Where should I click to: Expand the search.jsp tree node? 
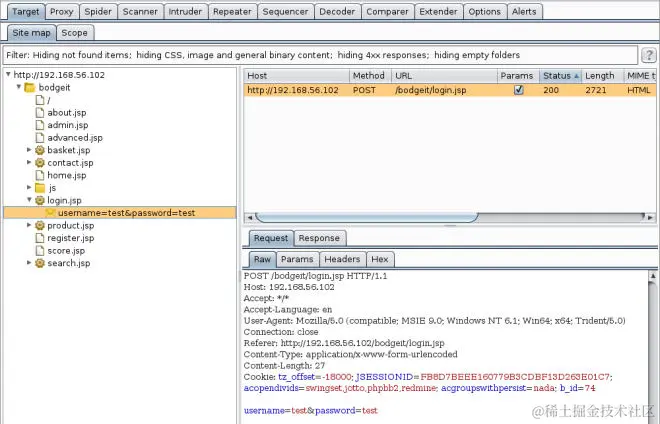point(29,262)
